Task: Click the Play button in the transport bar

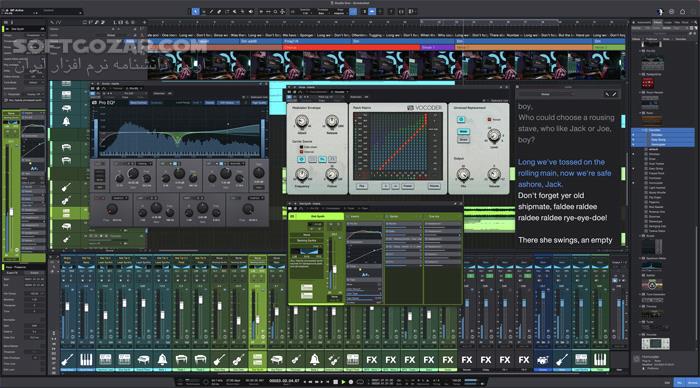Action: point(343,382)
